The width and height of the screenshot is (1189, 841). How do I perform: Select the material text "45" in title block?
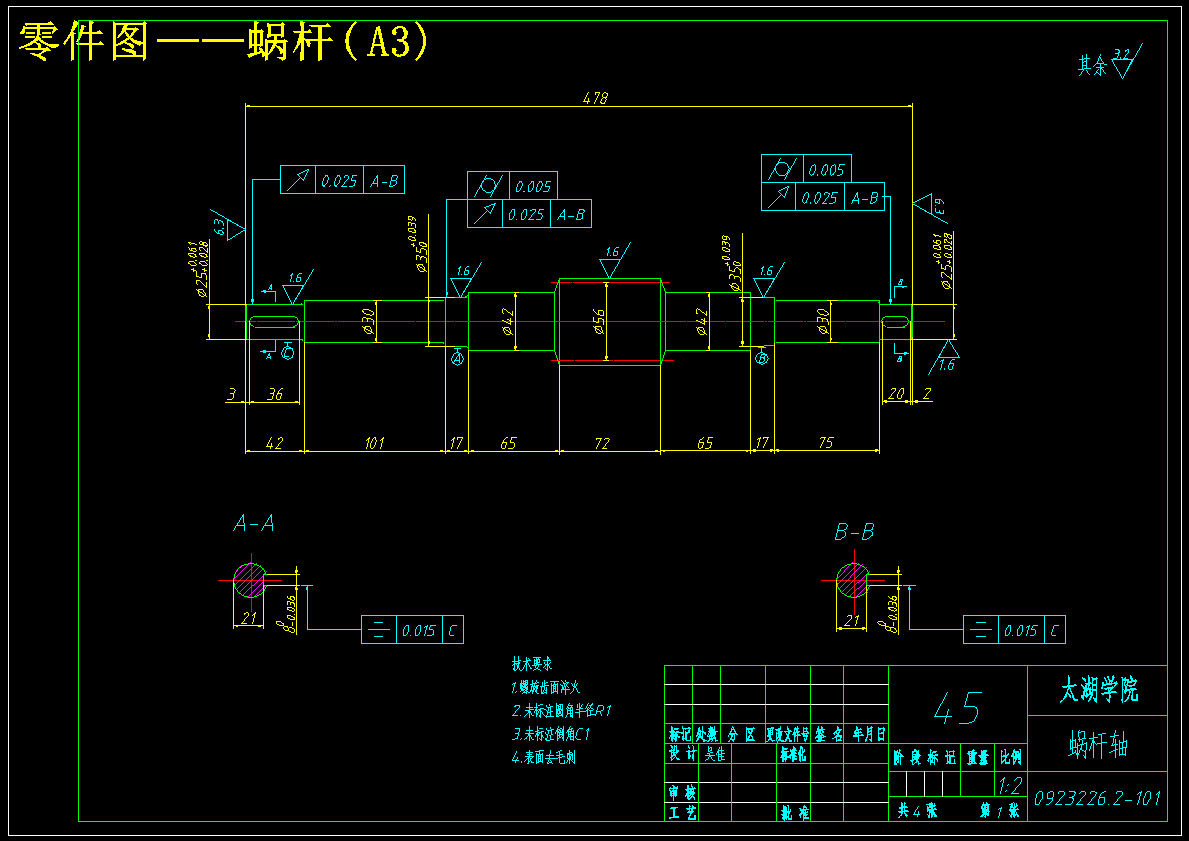point(957,708)
